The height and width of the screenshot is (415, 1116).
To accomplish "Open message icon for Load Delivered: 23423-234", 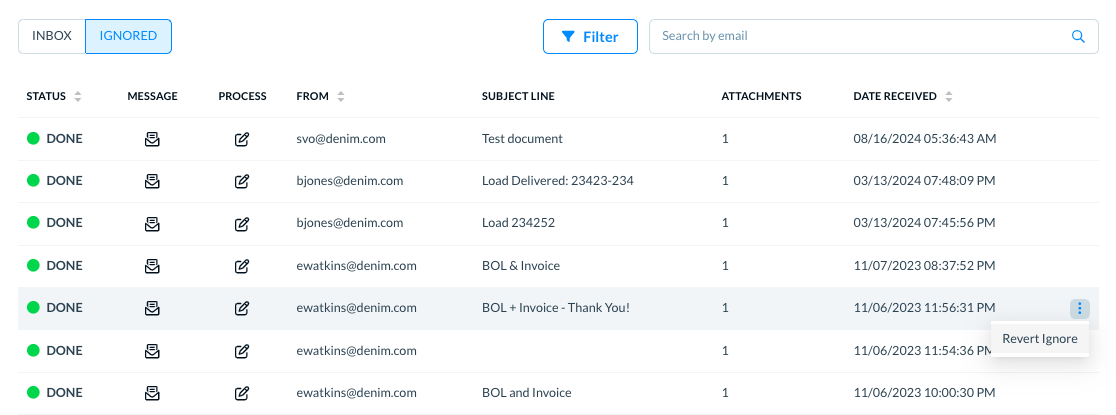I will (152, 181).
